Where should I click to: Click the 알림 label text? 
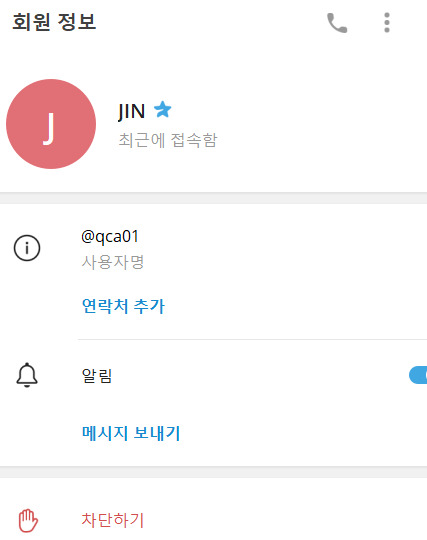[x=97, y=375]
